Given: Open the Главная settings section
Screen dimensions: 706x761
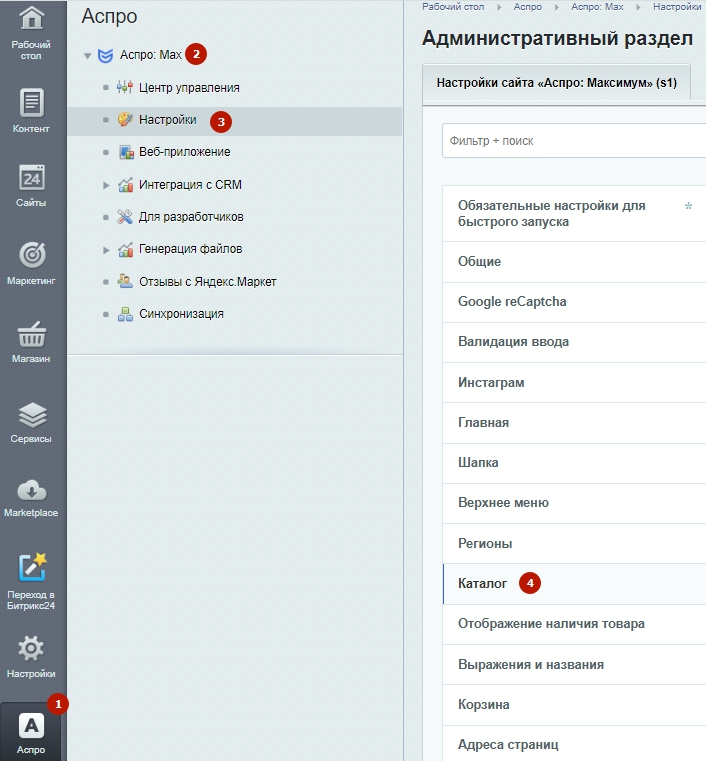Looking at the screenshot, I should pos(574,423).
